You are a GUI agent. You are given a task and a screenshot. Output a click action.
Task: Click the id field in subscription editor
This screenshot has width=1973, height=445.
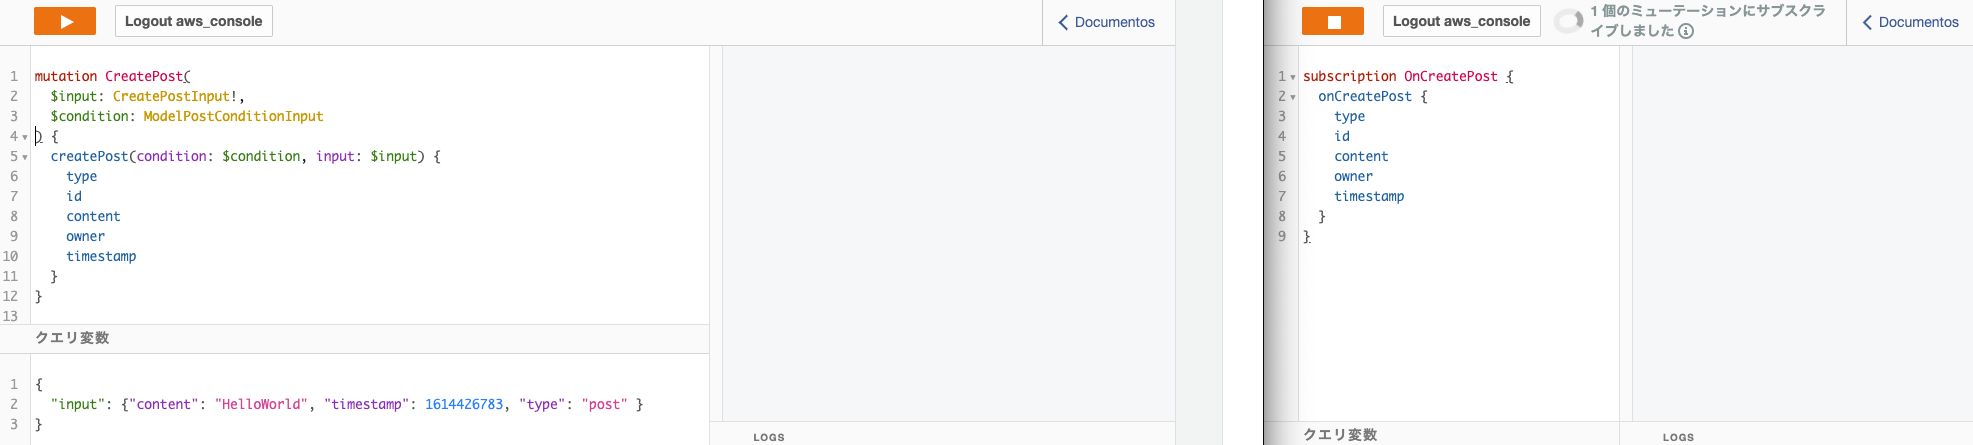[x=1342, y=136]
